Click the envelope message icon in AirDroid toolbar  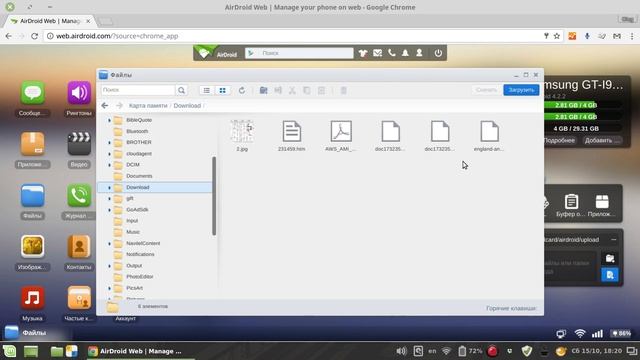pyautogui.click(x=377, y=53)
